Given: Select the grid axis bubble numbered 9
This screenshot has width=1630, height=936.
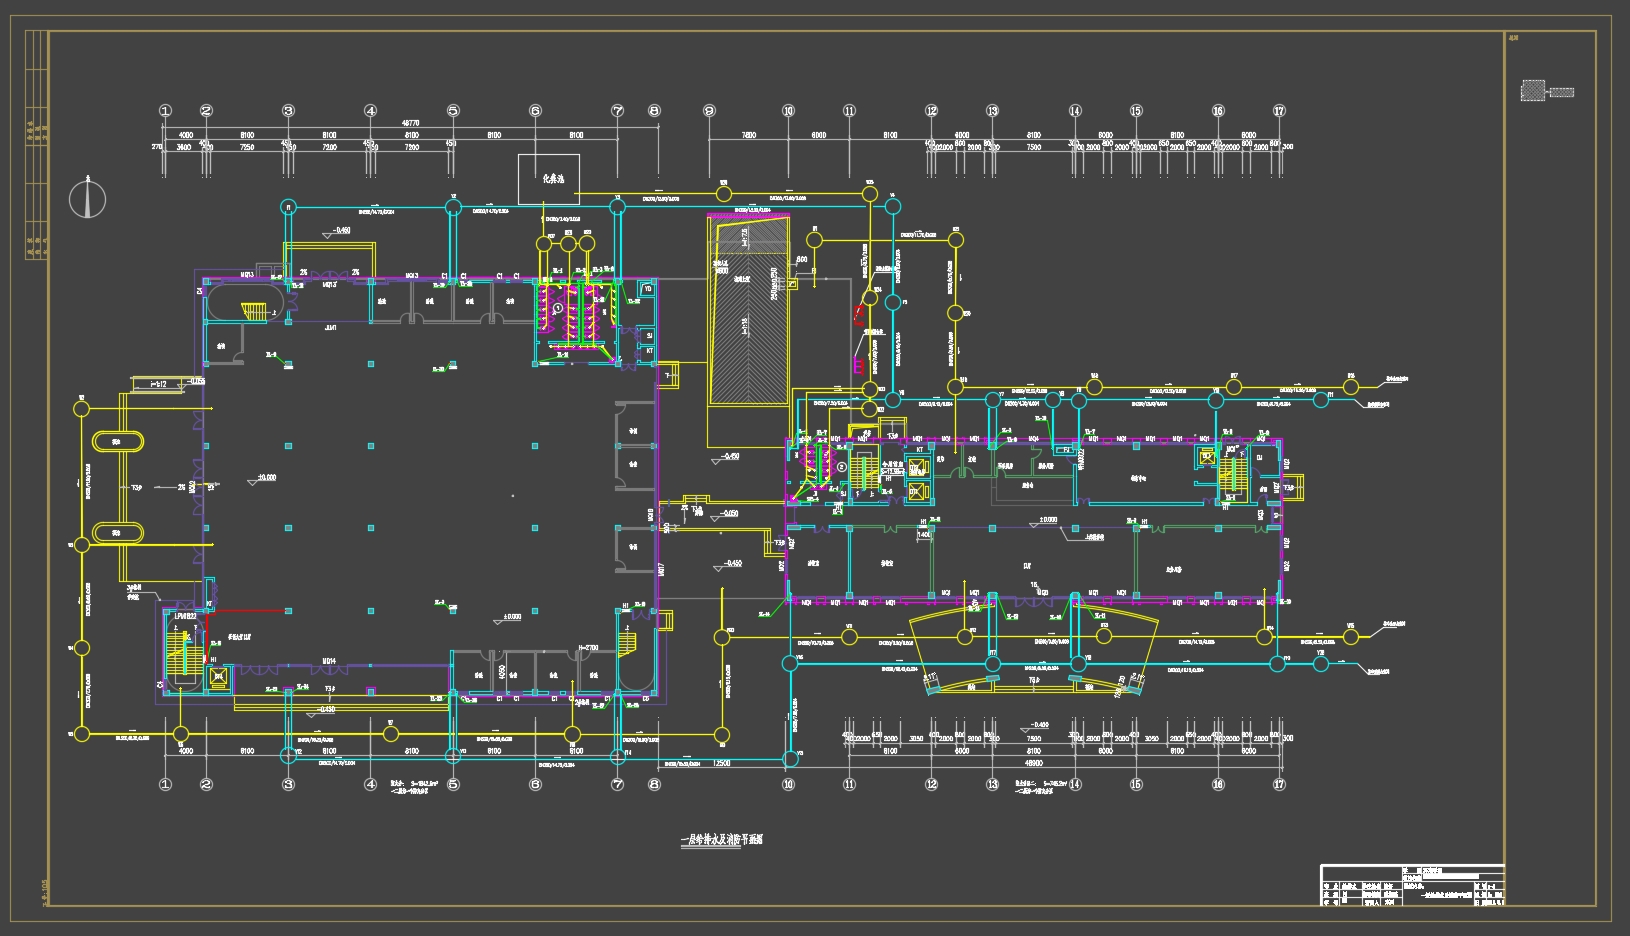Looking at the screenshot, I should (709, 111).
